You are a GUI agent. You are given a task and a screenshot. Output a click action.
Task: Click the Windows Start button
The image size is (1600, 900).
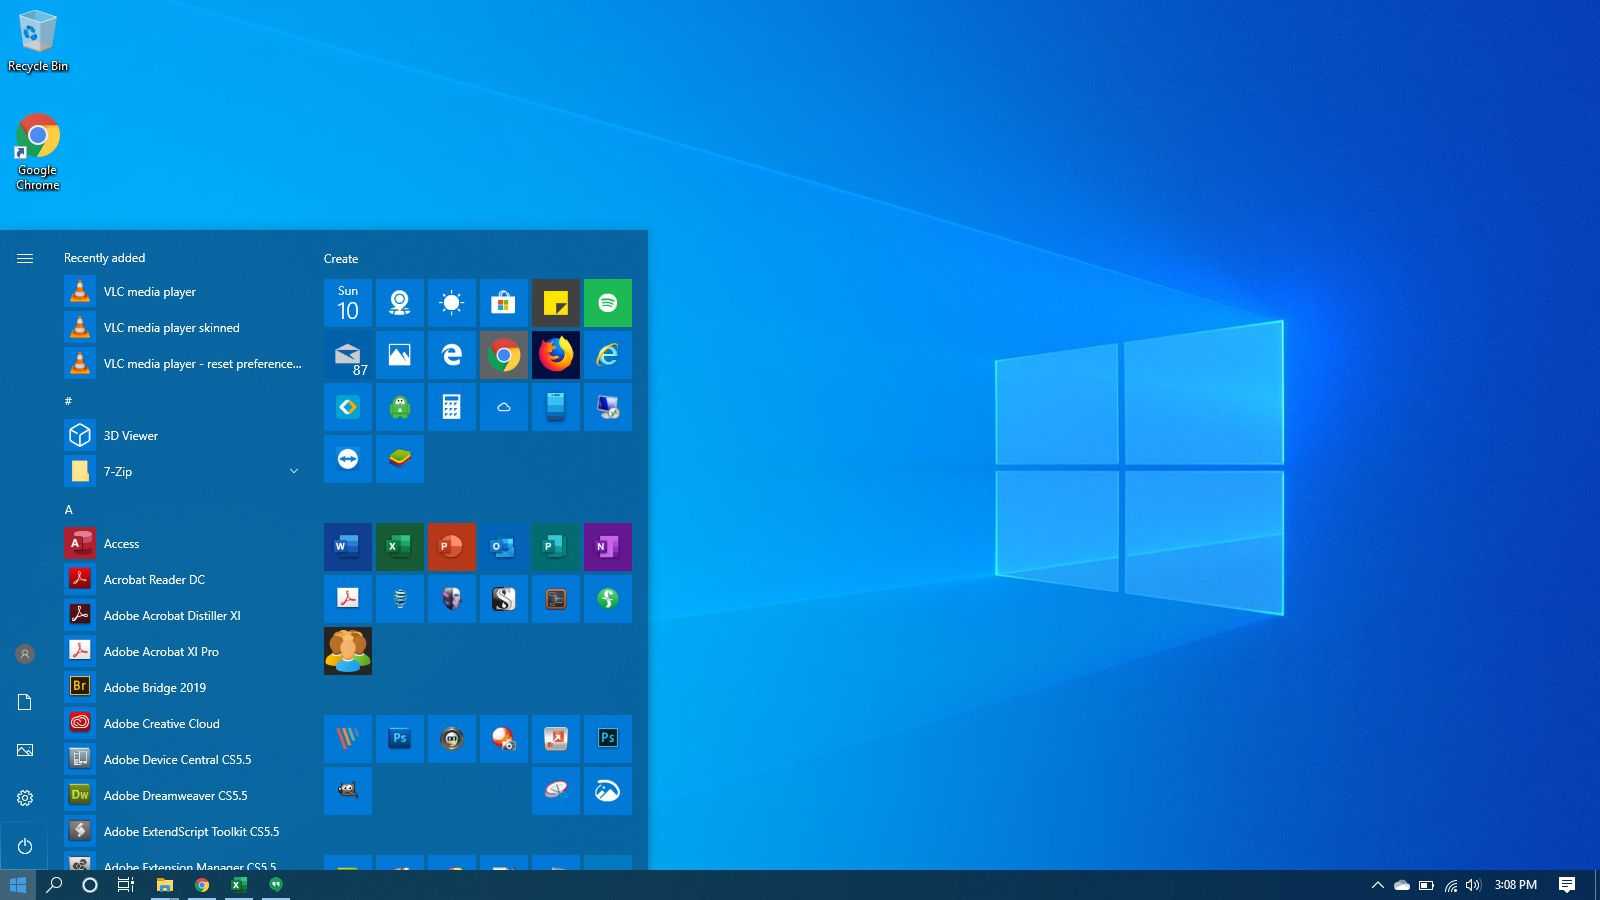(x=18, y=885)
